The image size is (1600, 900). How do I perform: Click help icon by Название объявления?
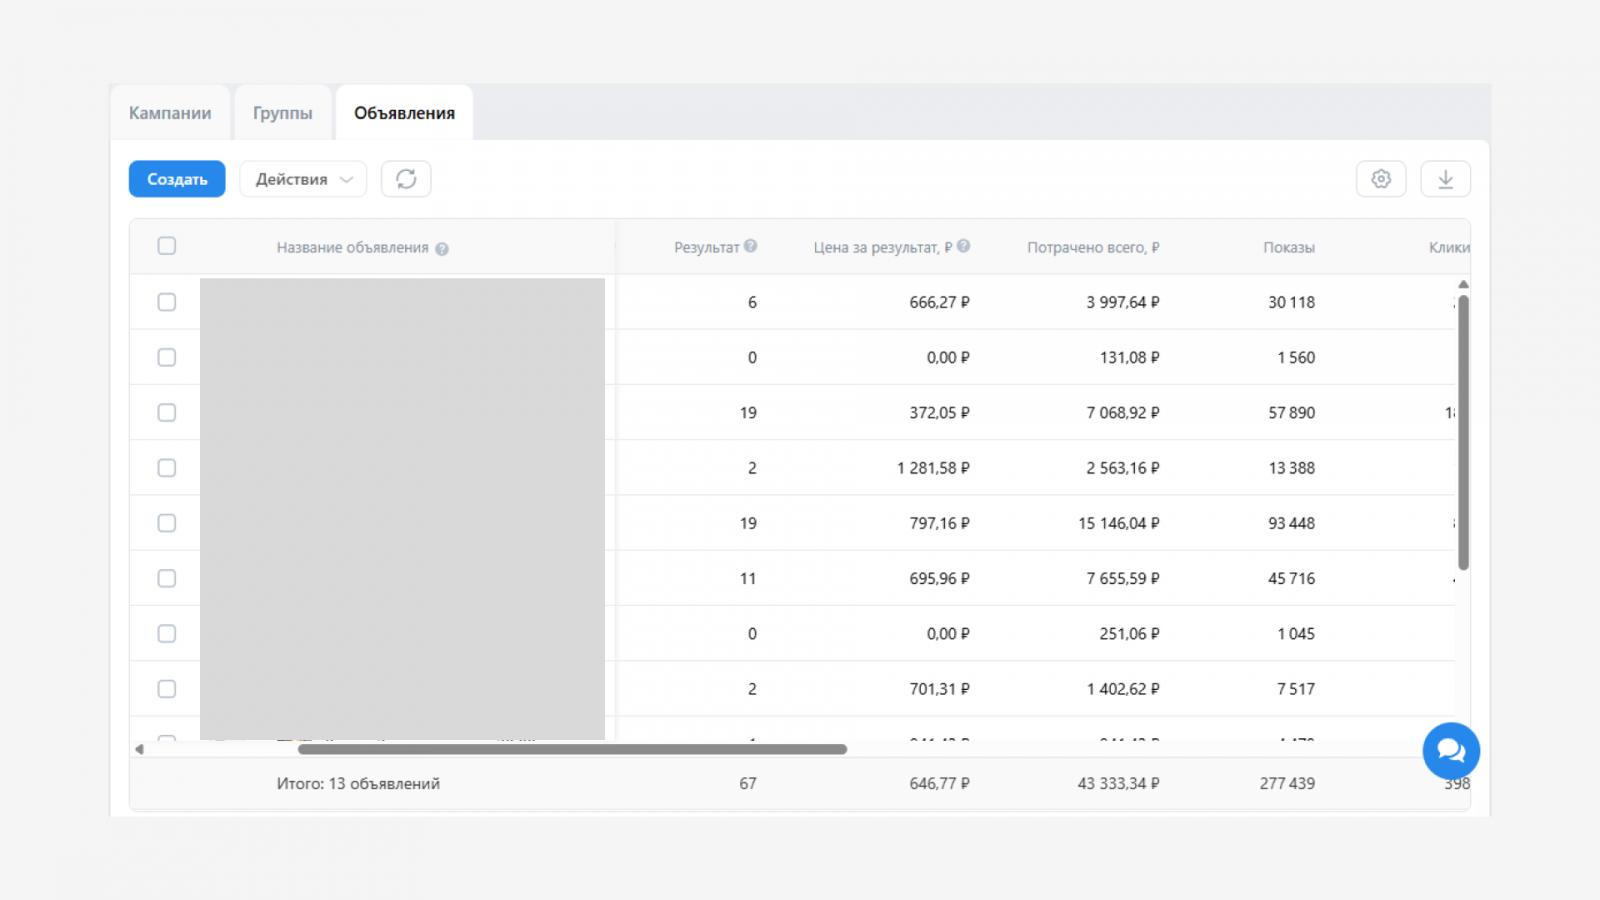tap(442, 249)
